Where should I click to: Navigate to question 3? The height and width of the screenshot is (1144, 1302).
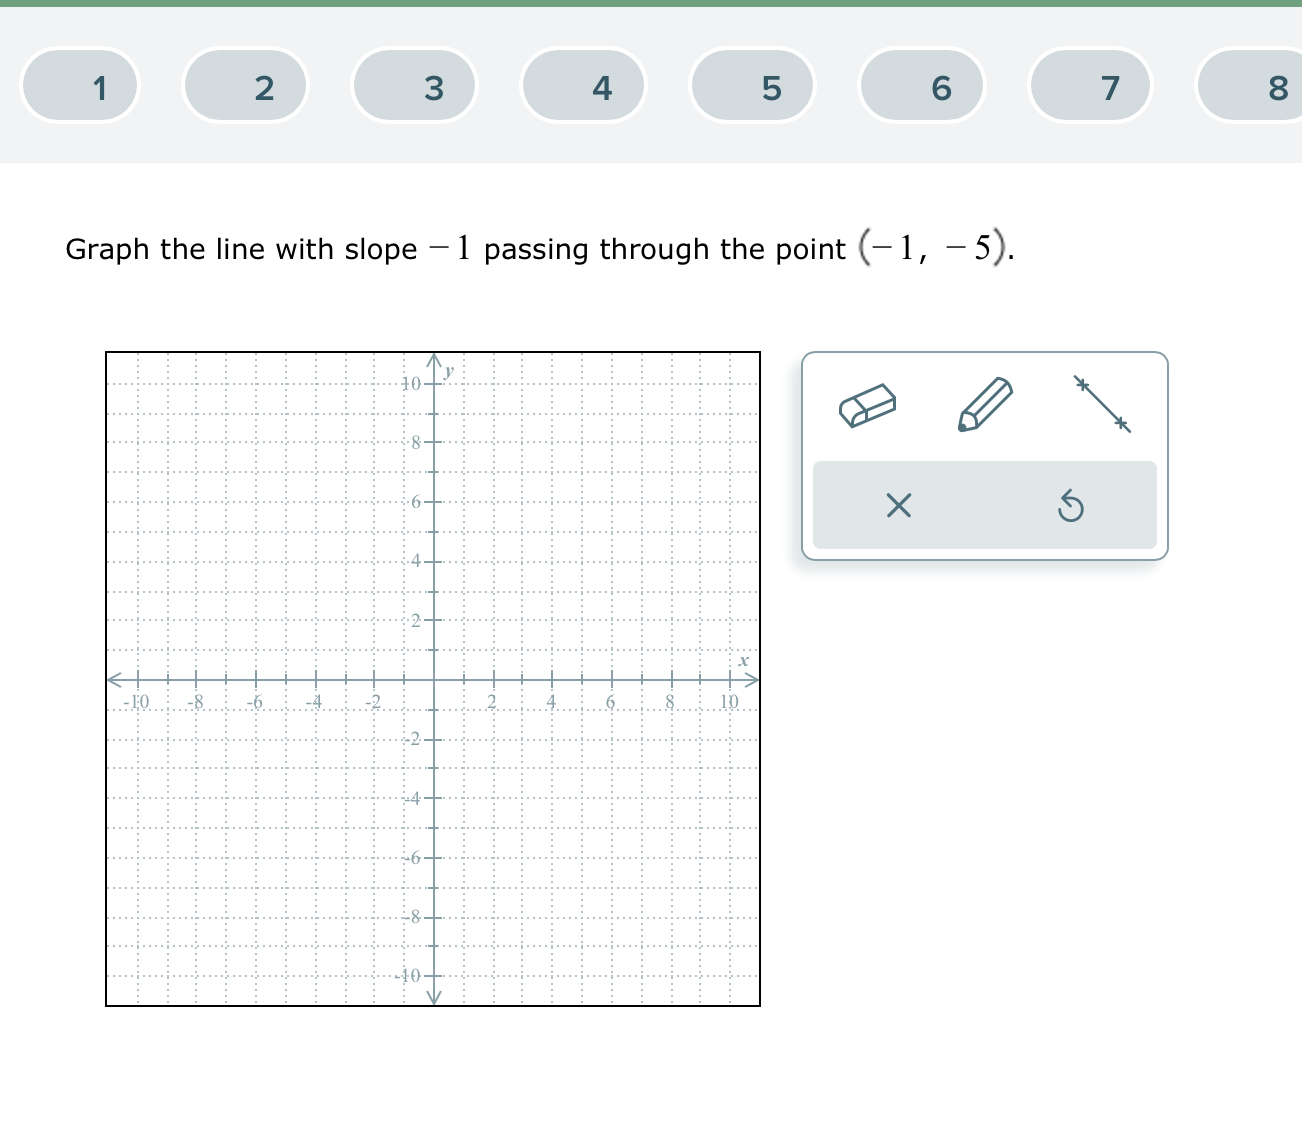pyautogui.click(x=414, y=87)
